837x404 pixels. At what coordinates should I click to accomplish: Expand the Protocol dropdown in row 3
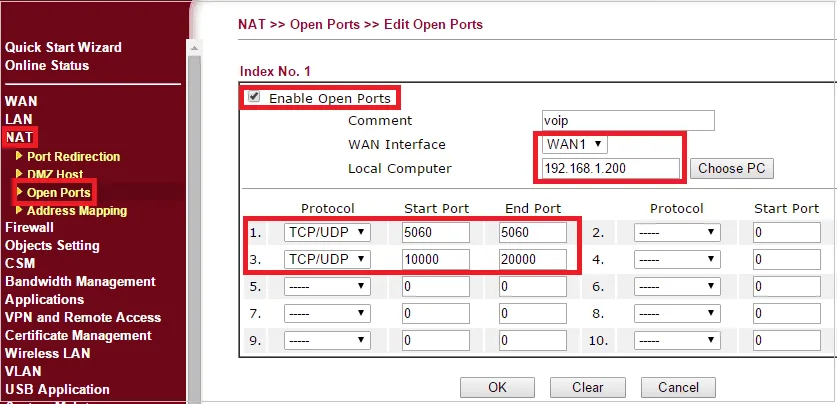pyautogui.click(x=327, y=260)
